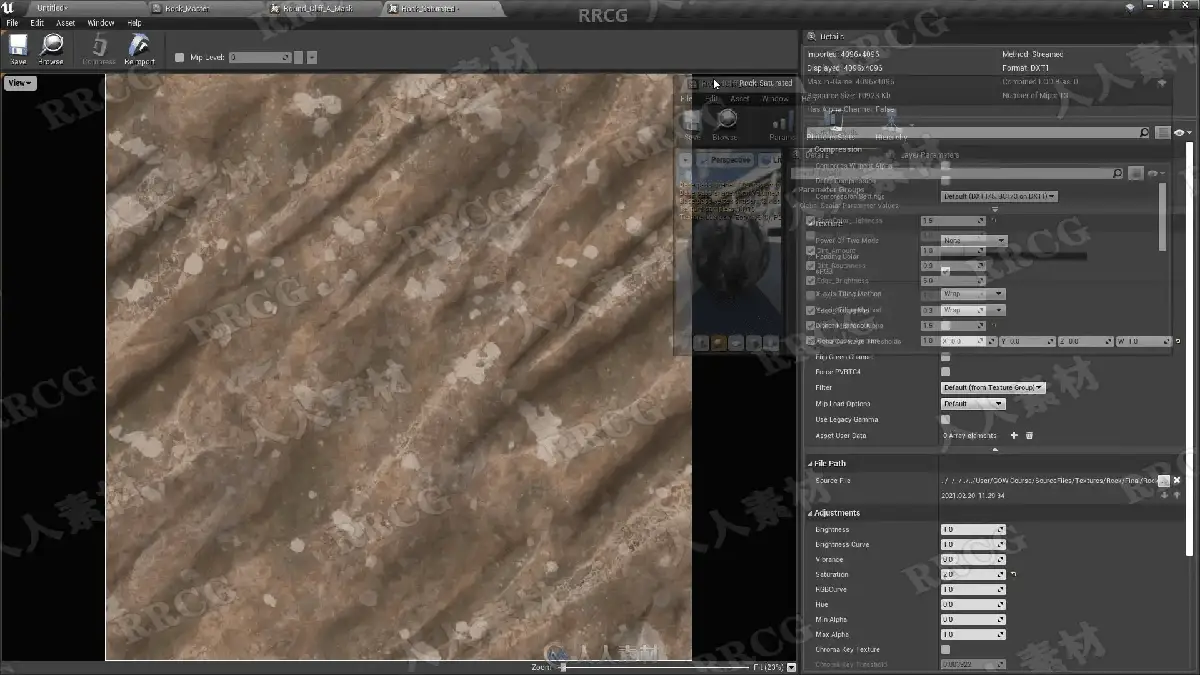The height and width of the screenshot is (675, 1200).
Task: Click the Min Alpha value field
Action: coord(973,620)
